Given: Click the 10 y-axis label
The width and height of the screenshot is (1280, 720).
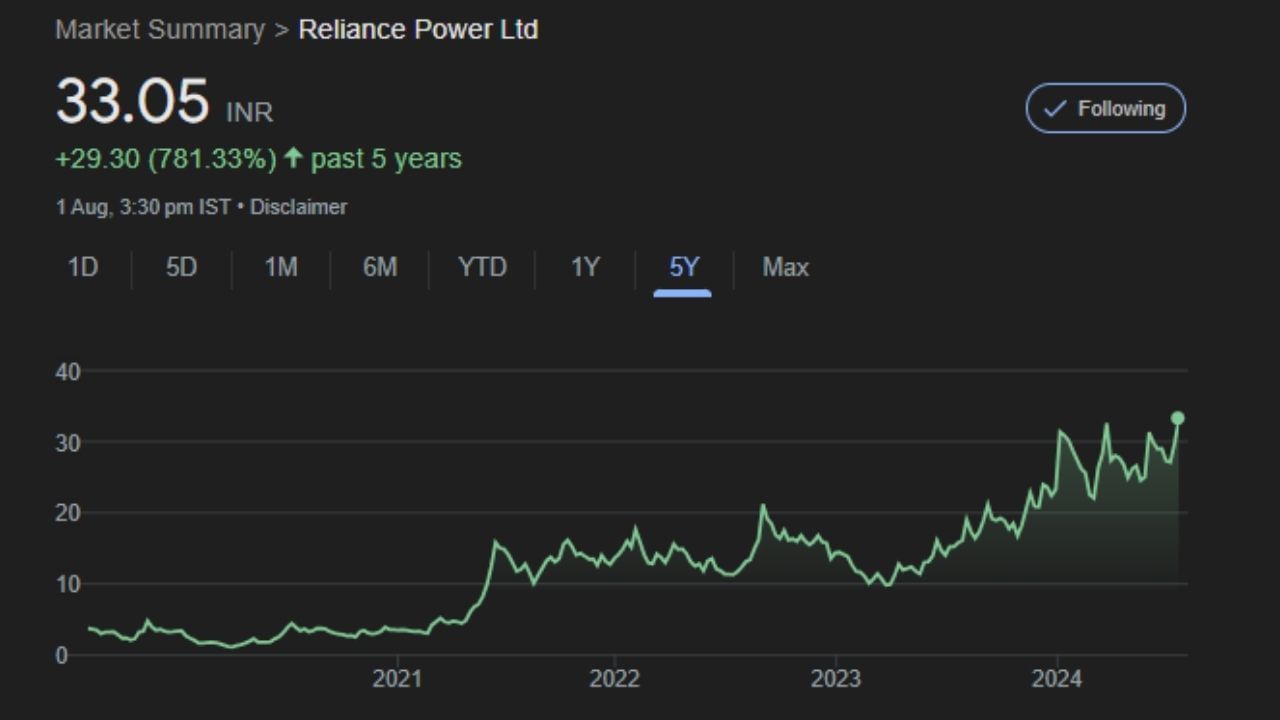Looking at the screenshot, I should pos(68,584).
